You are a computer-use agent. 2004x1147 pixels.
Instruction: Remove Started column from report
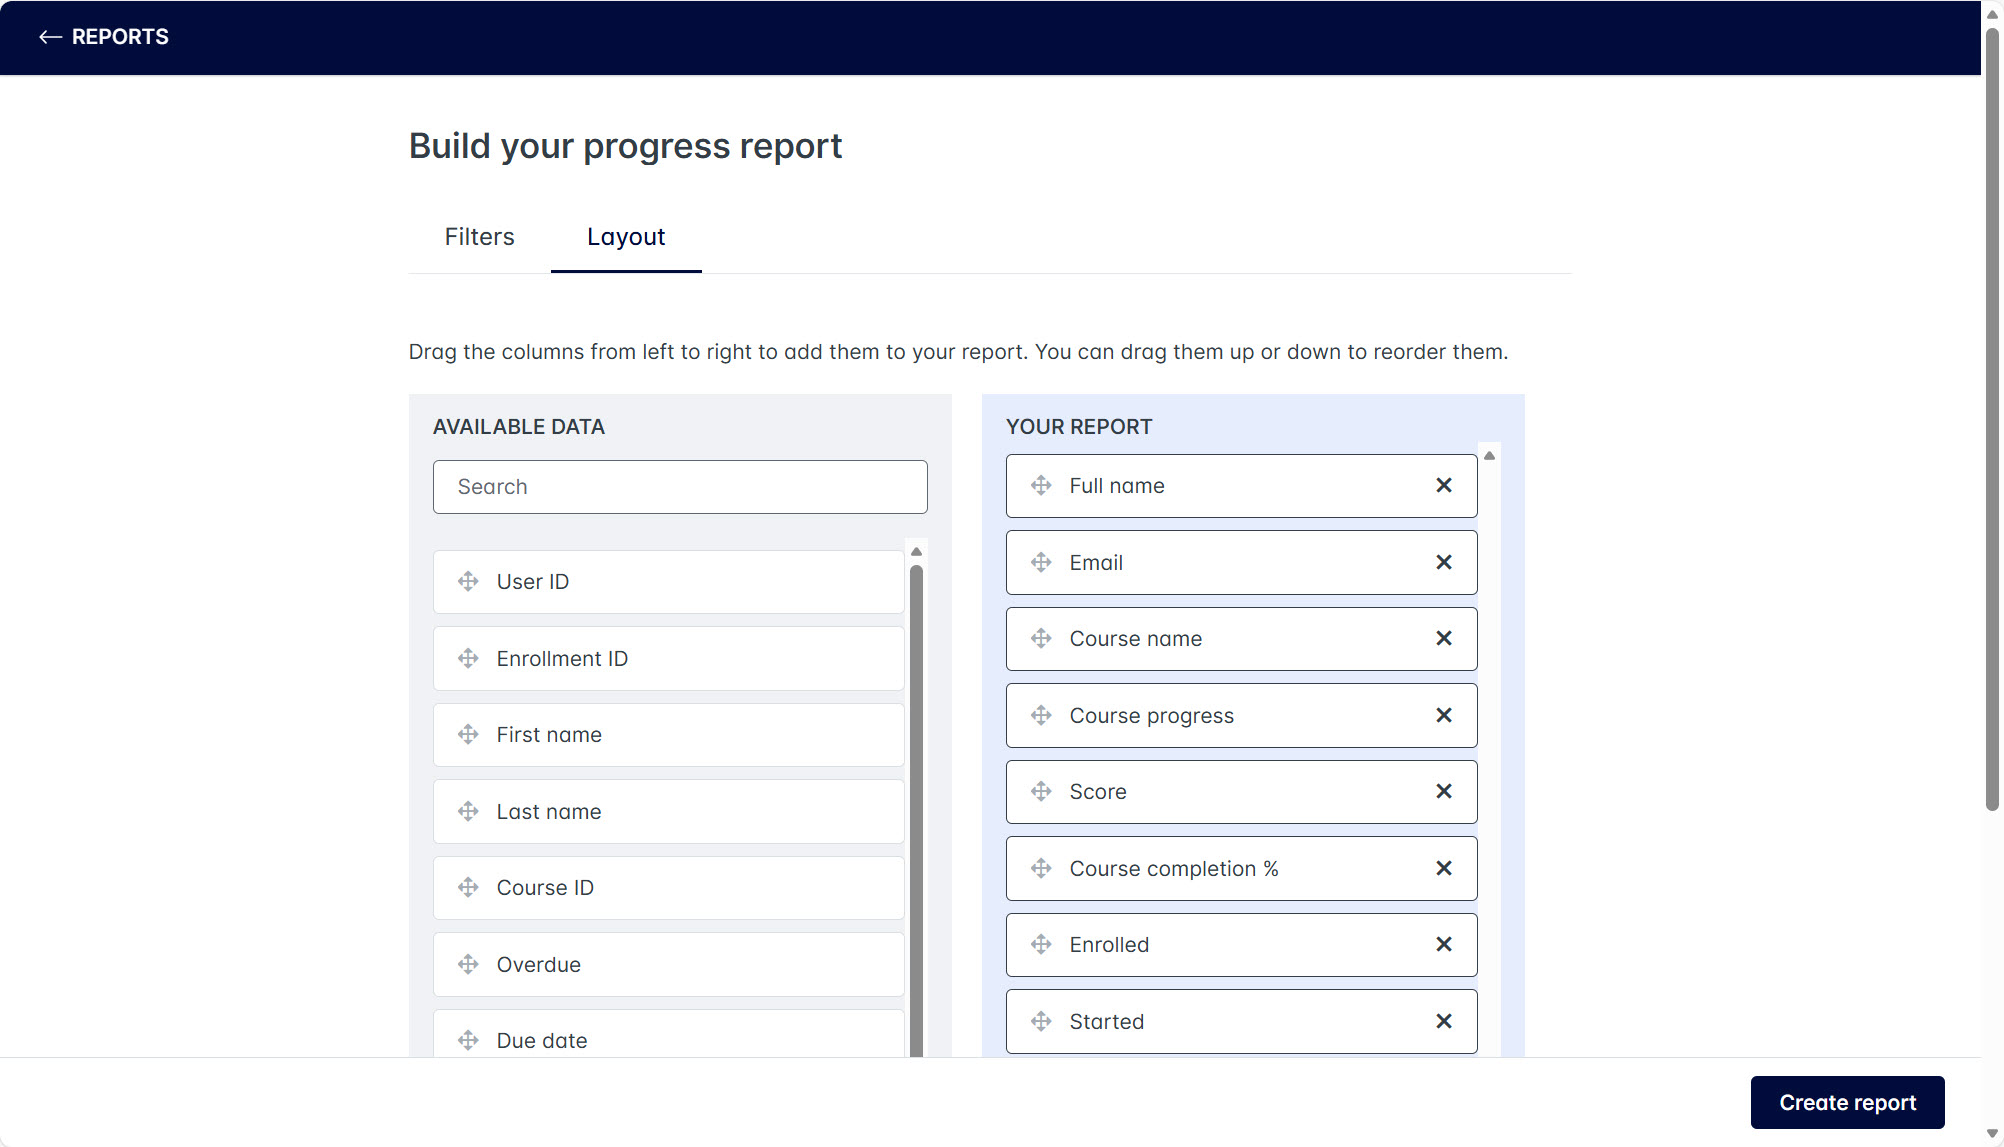click(x=1444, y=1021)
